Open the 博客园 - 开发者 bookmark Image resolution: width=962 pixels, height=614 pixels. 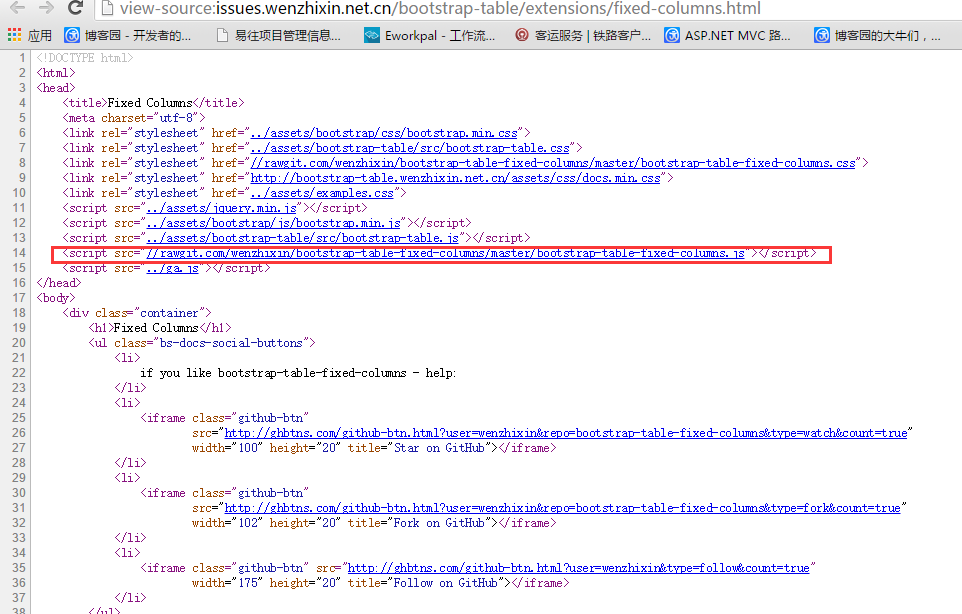tap(127, 35)
